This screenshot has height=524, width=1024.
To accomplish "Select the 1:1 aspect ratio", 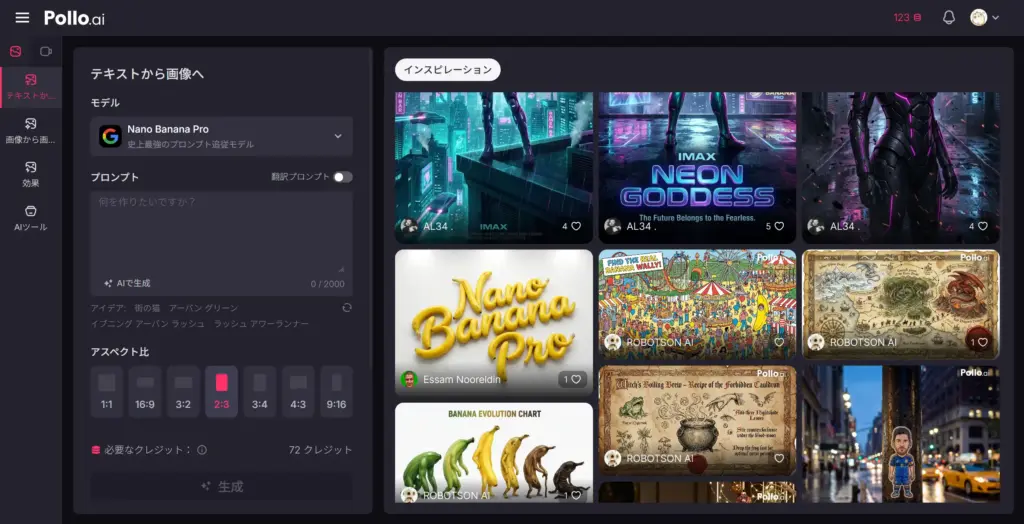I will [107, 391].
